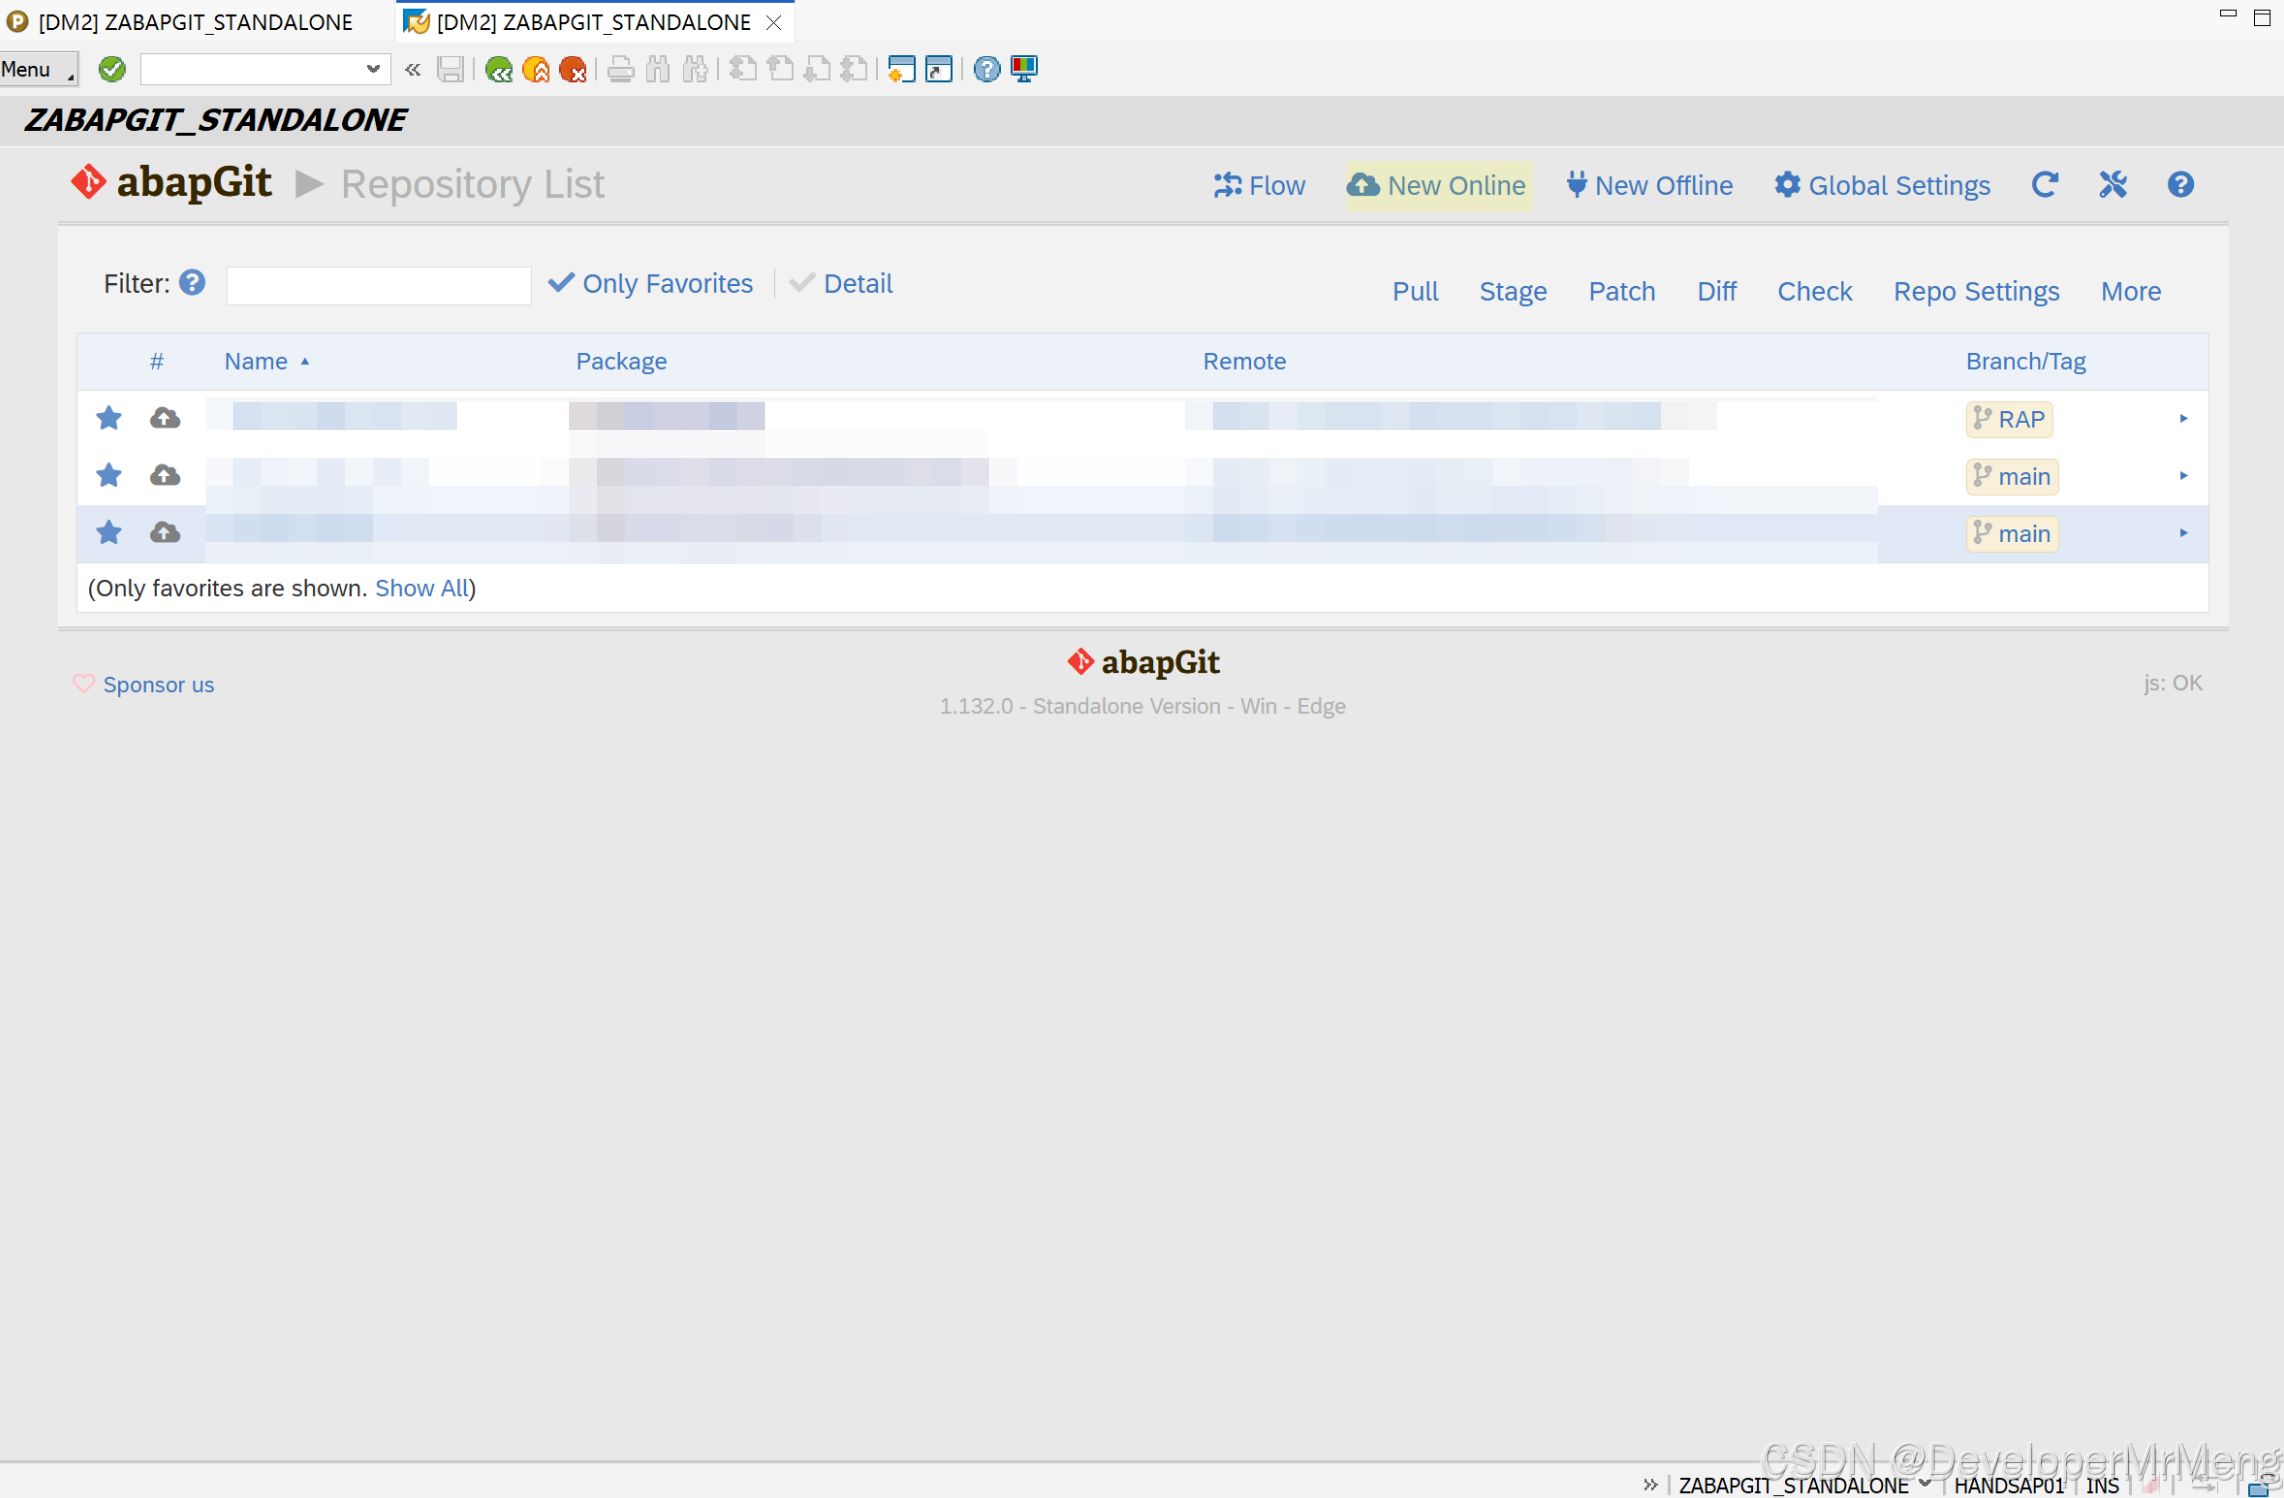This screenshot has width=2284, height=1498.
Task: Open the SAP Menu button
Action: [x=38, y=69]
